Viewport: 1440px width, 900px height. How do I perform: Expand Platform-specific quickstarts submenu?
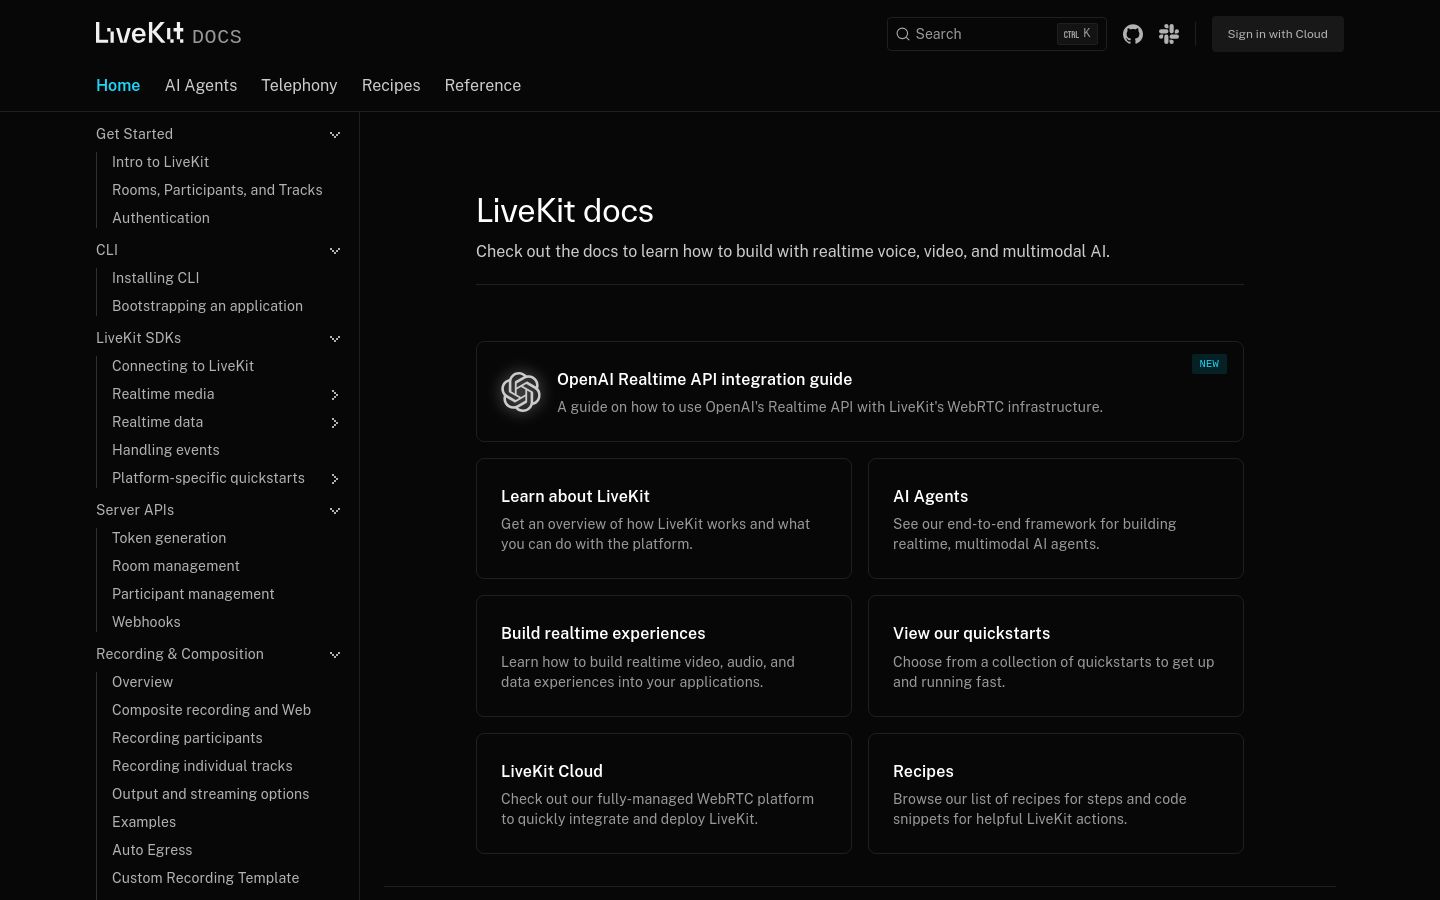(x=335, y=479)
